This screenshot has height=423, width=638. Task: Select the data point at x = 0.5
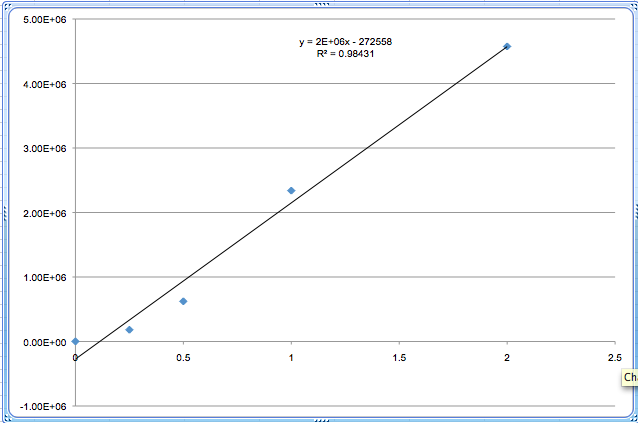[183, 301]
